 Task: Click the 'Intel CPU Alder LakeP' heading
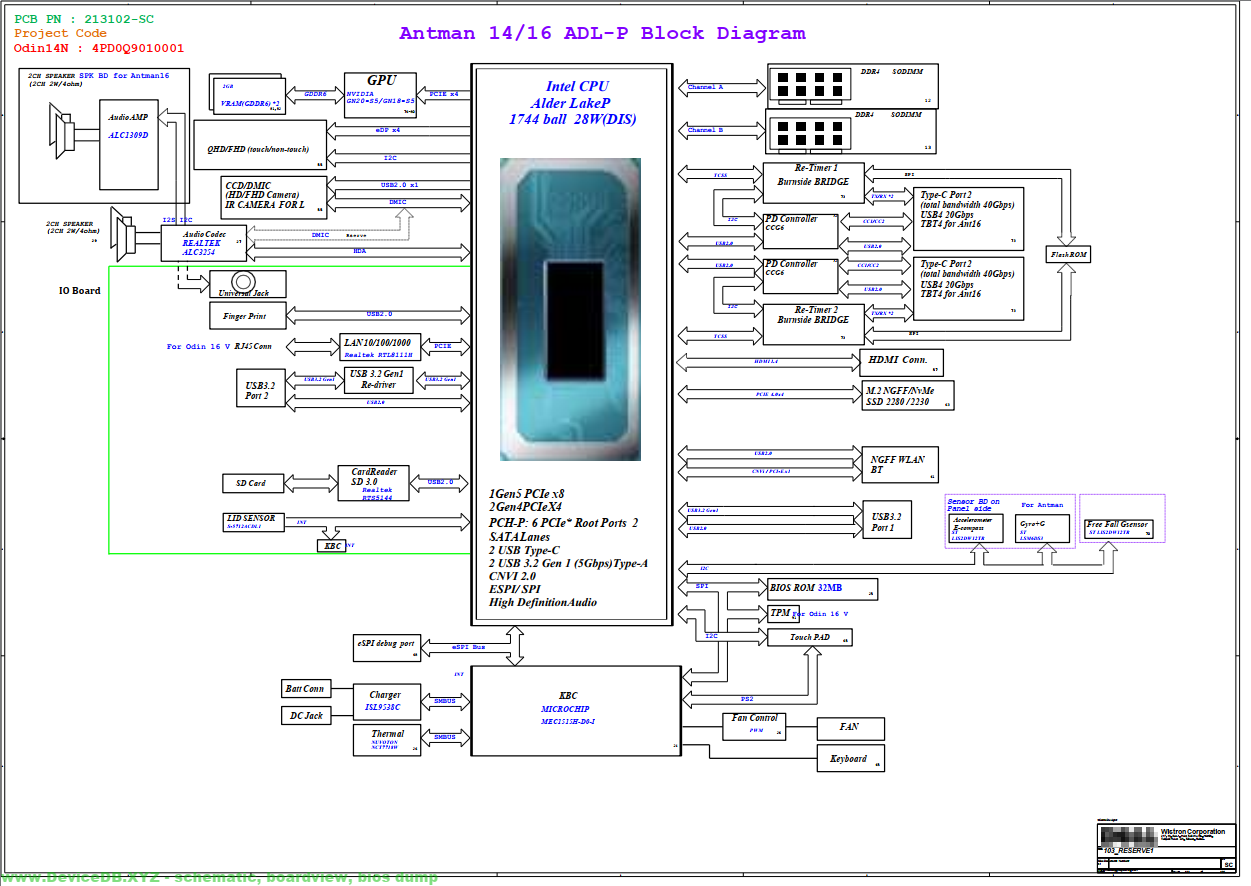click(x=571, y=95)
